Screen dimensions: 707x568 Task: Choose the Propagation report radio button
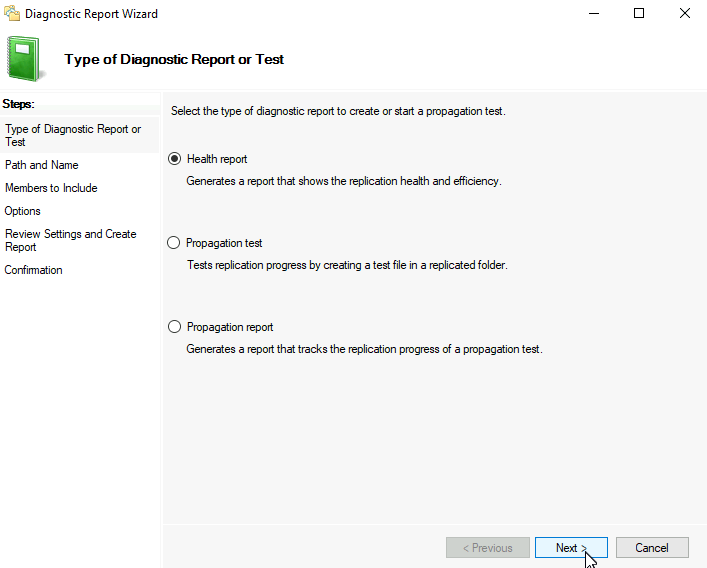tap(174, 327)
